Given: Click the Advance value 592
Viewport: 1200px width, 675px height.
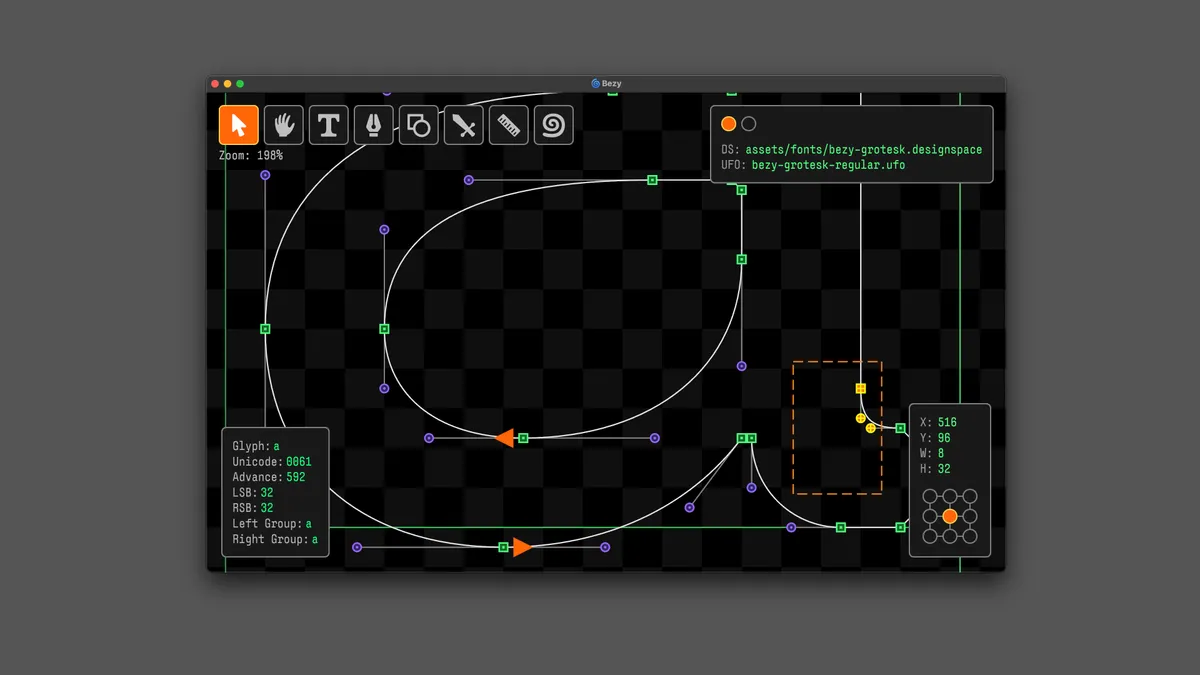Looking at the screenshot, I should click(x=296, y=477).
